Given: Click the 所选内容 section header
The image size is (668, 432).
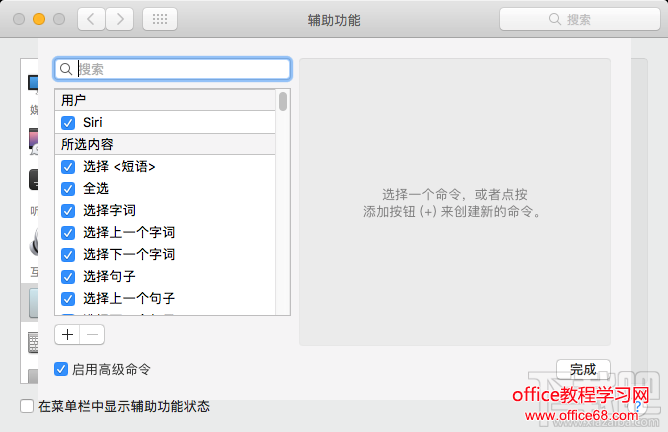Looking at the screenshot, I should (165, 144).
